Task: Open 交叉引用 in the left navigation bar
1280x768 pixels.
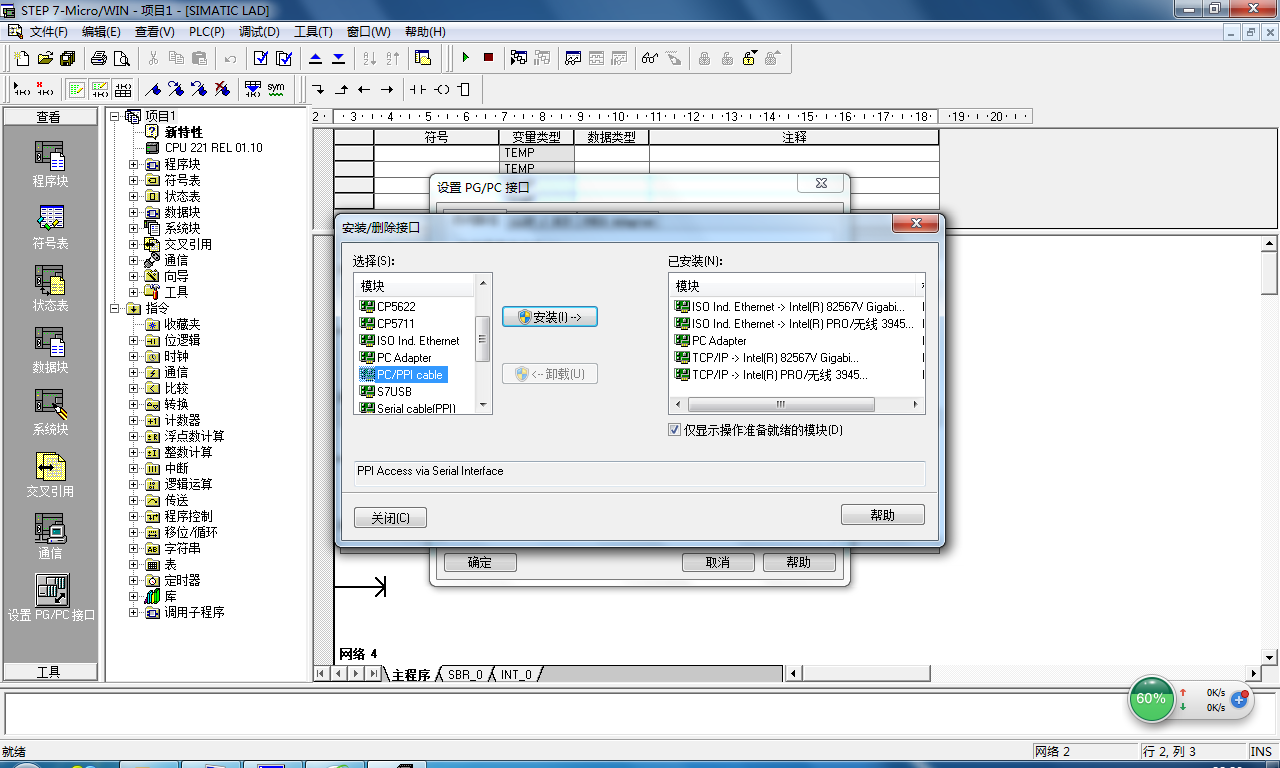Action: (49, 474)
